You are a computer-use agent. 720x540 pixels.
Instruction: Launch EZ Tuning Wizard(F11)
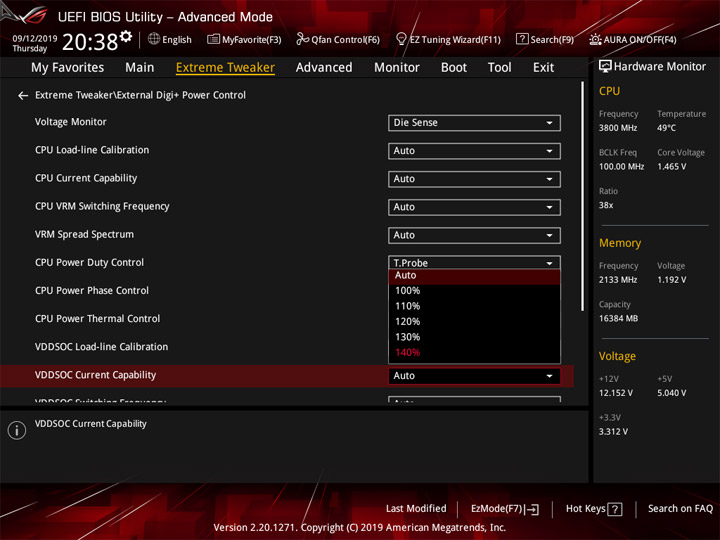[x=448, y=39]
